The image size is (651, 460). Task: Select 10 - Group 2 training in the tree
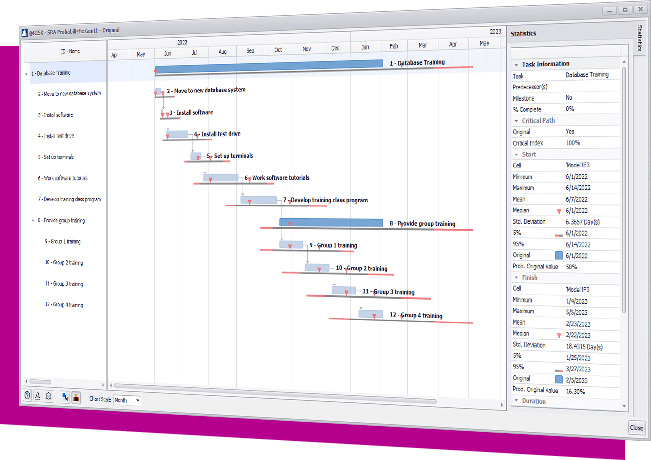tap(64, 262)
